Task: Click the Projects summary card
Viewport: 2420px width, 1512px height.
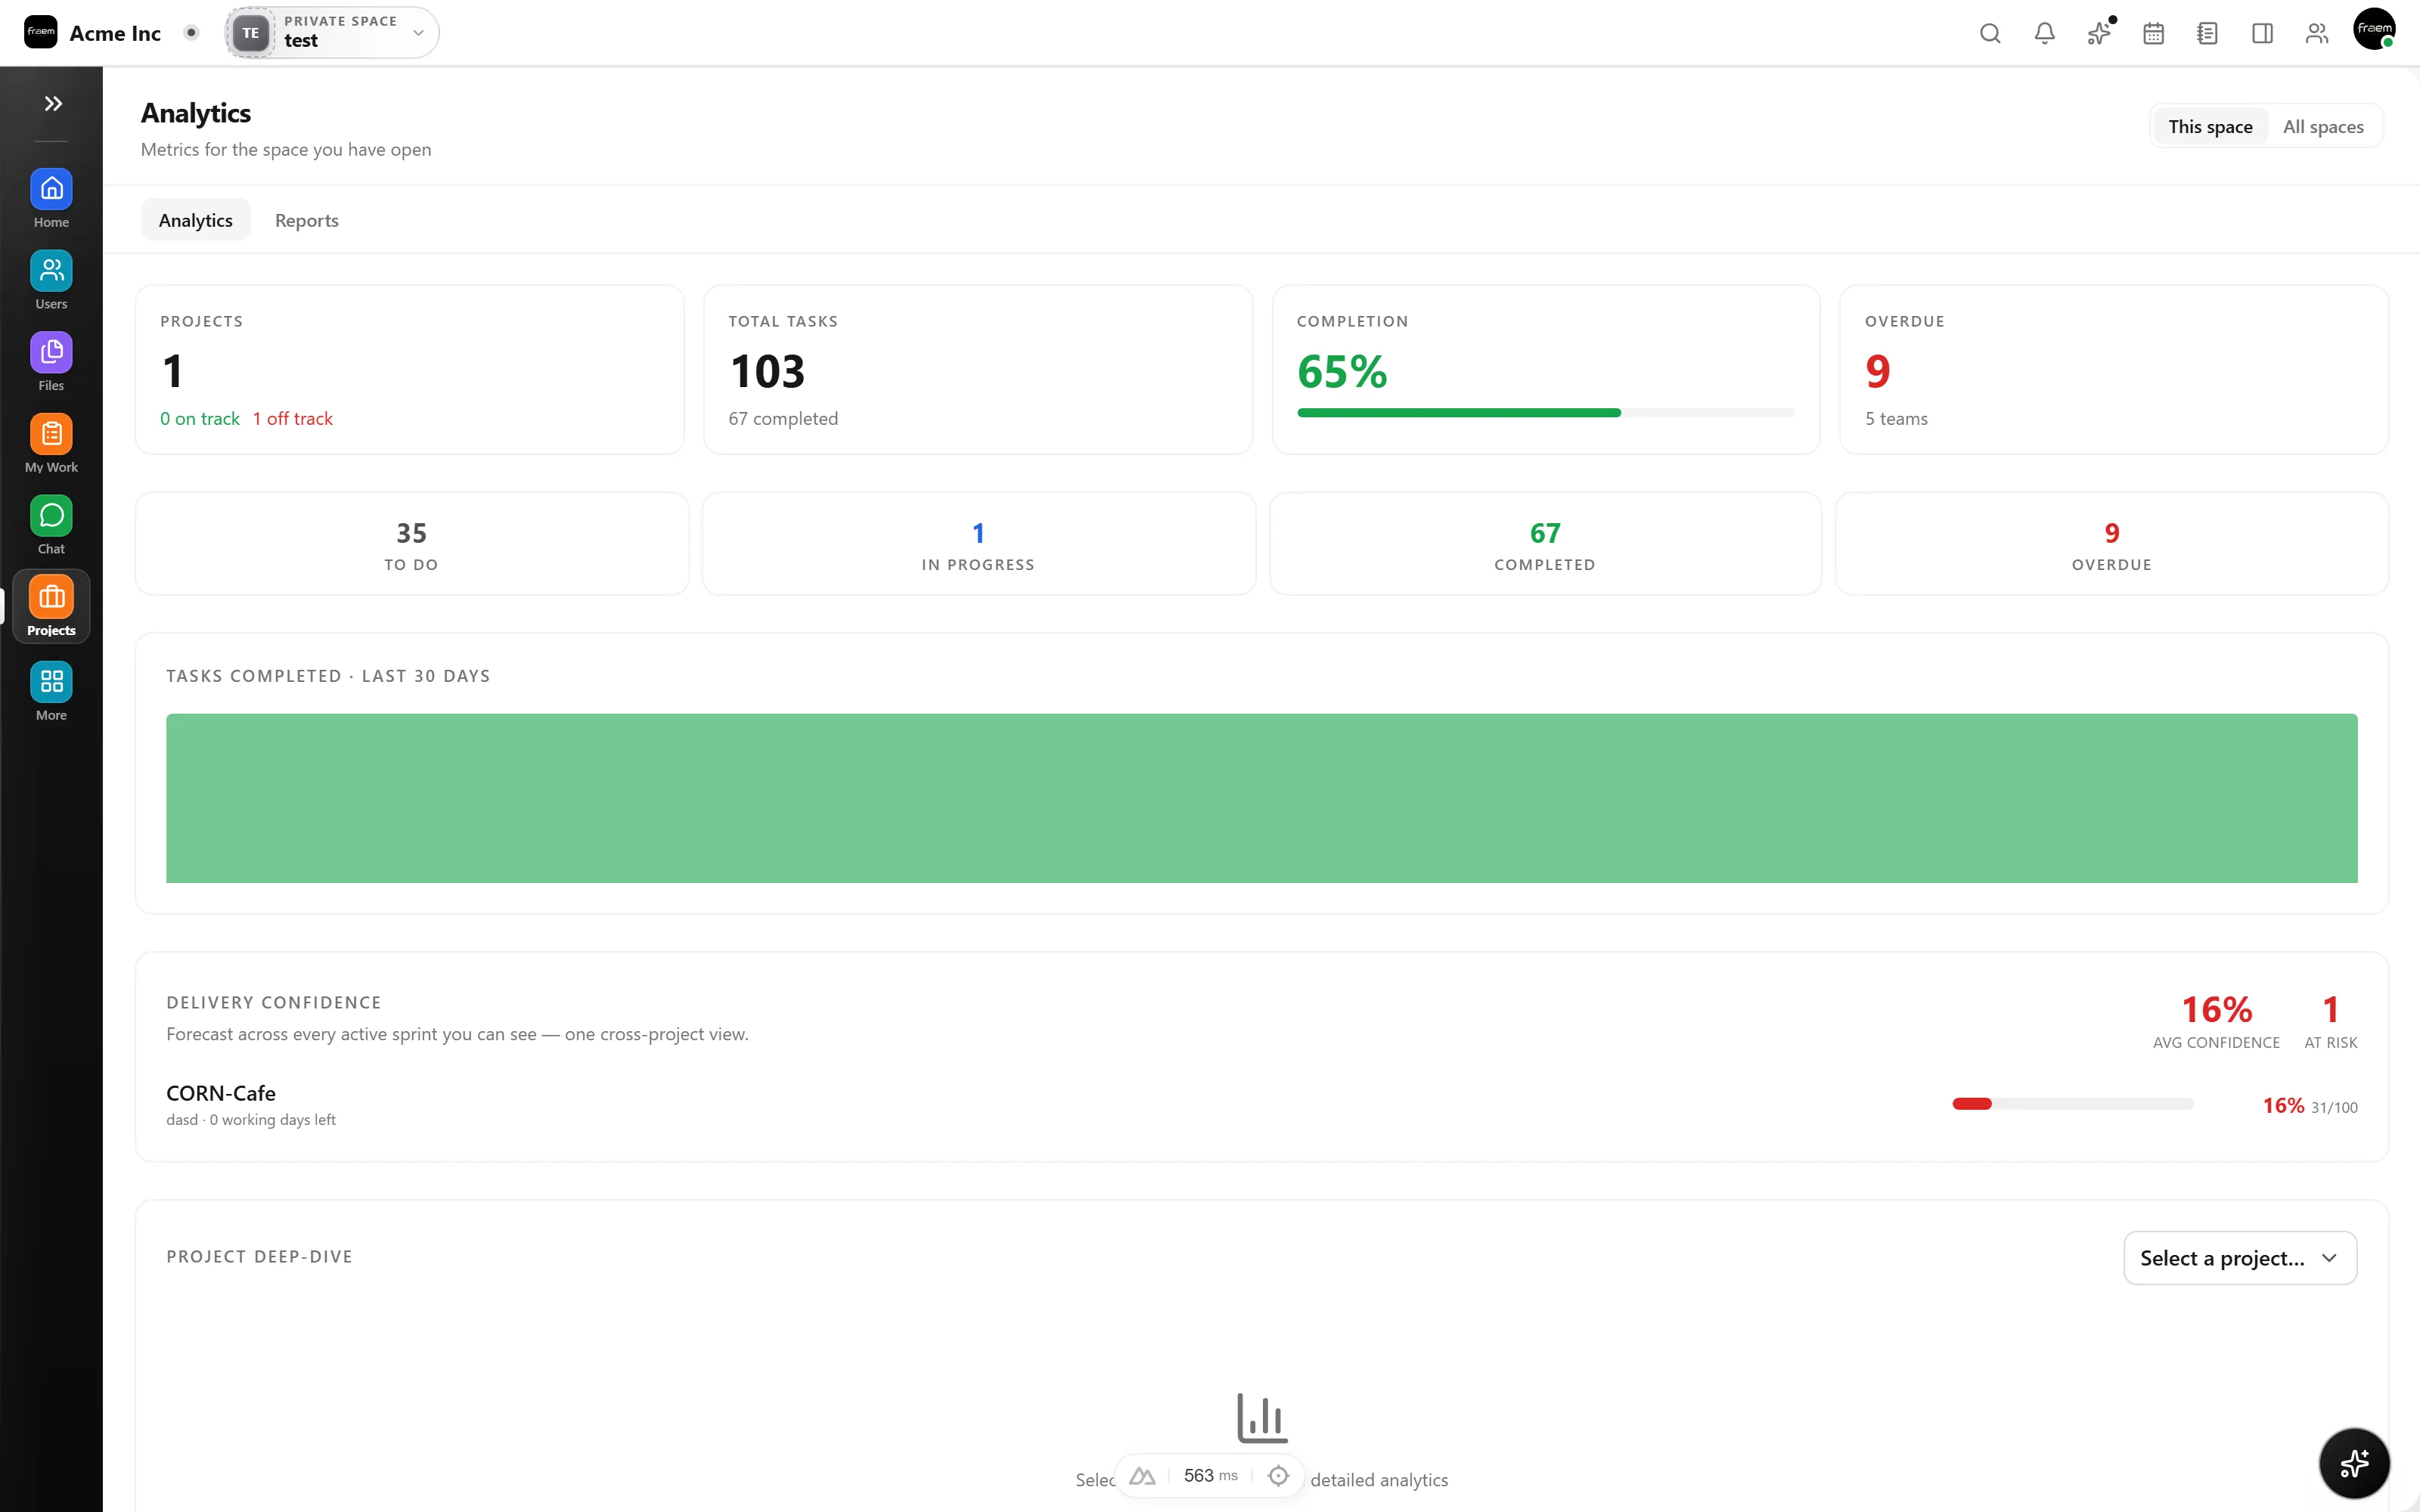Action: (410, 370)
